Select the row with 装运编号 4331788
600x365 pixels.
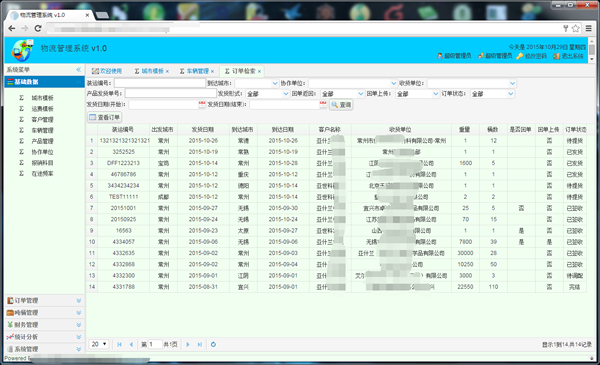(336, 287)
